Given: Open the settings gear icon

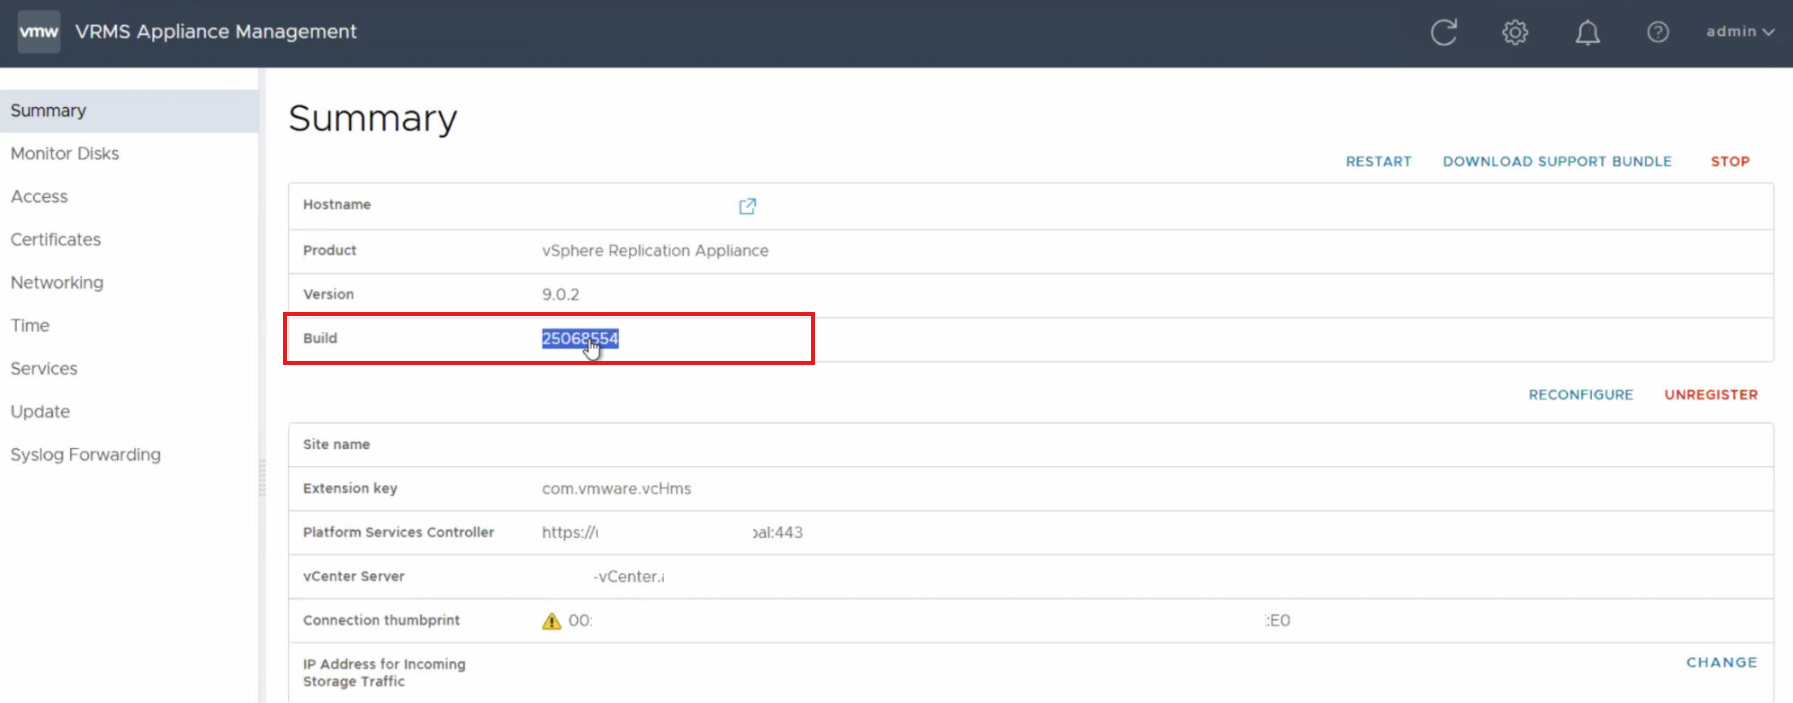Looking at the screenshot, I should click(1515, 32).
